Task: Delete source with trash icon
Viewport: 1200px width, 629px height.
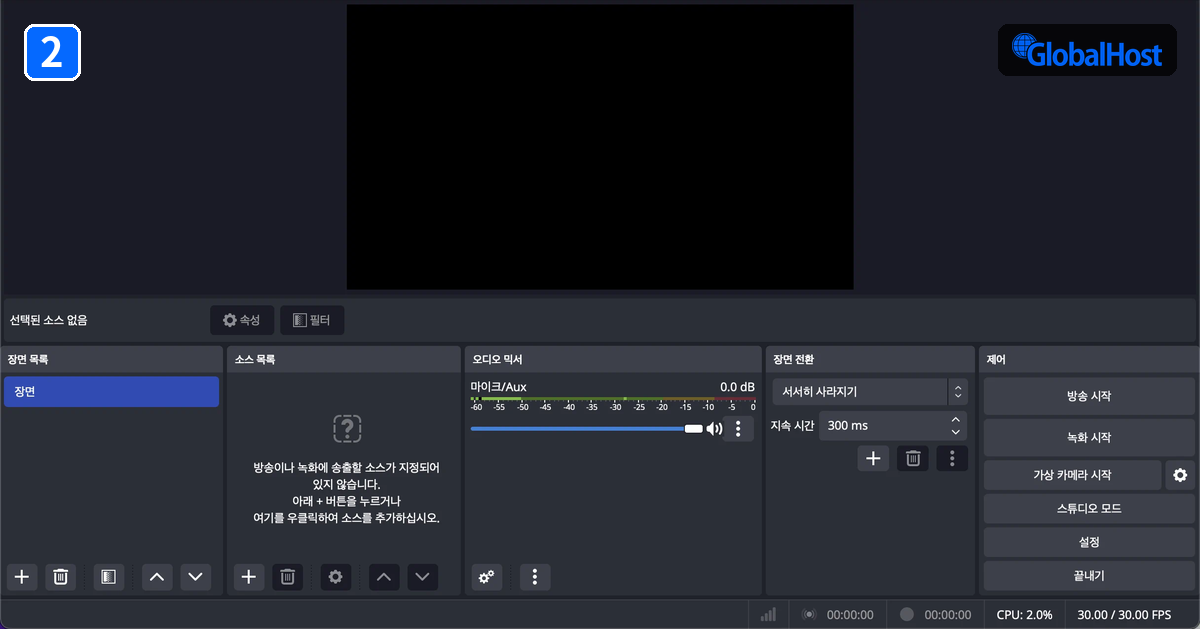Action: pos(287,577)
